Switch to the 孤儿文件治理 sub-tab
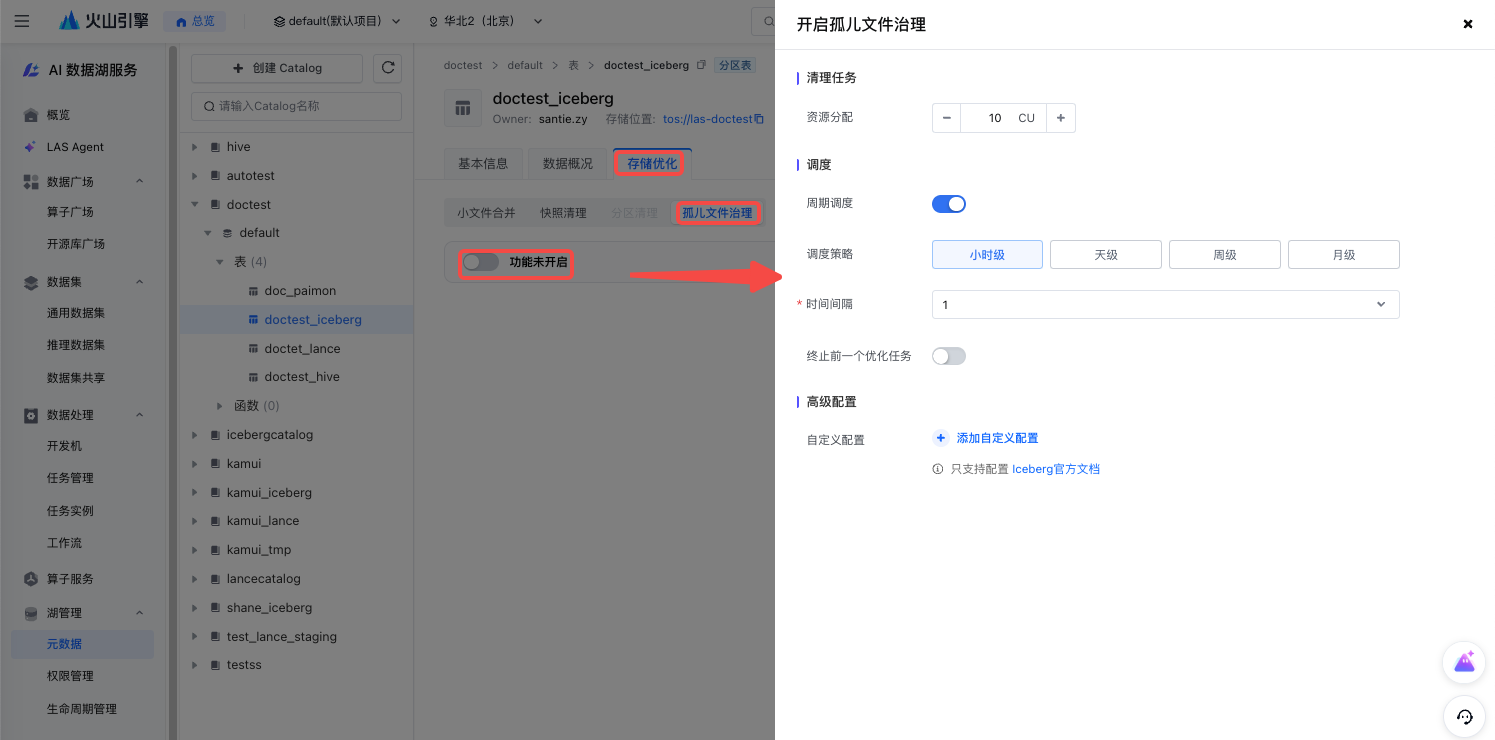The image size is (1495, 740). point(717,213)
